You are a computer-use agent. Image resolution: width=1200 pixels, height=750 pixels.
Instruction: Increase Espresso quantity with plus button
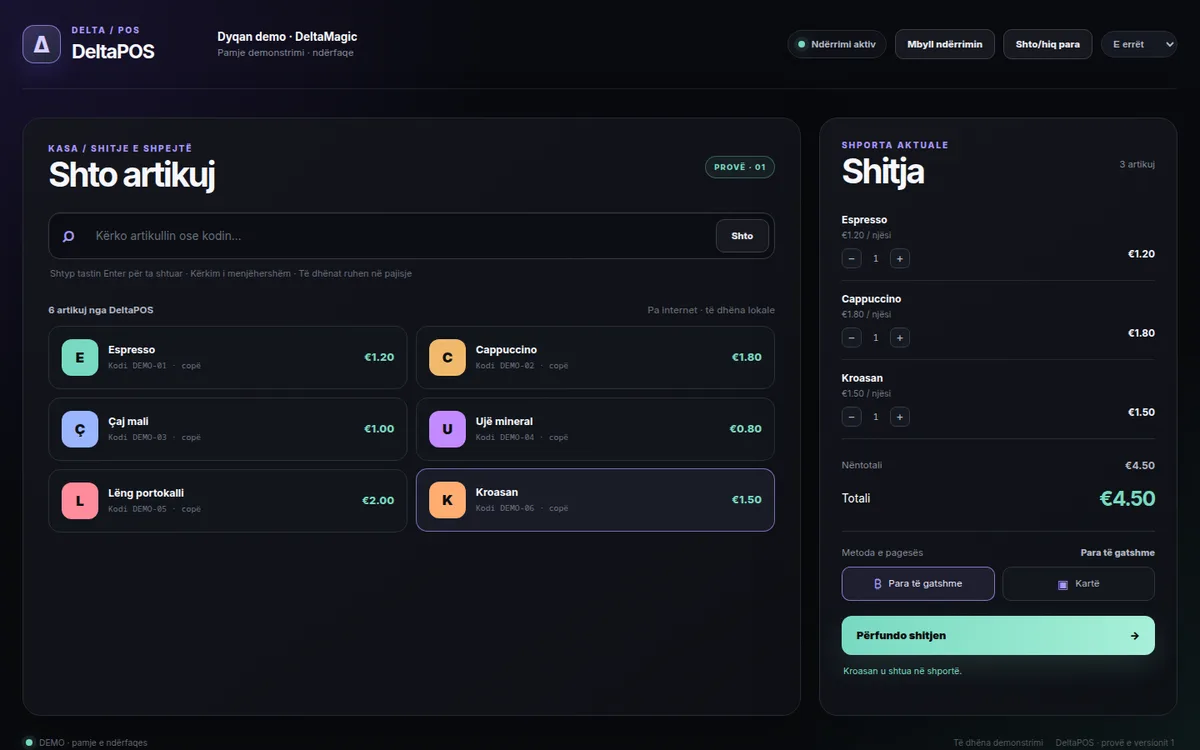point(900,258)
